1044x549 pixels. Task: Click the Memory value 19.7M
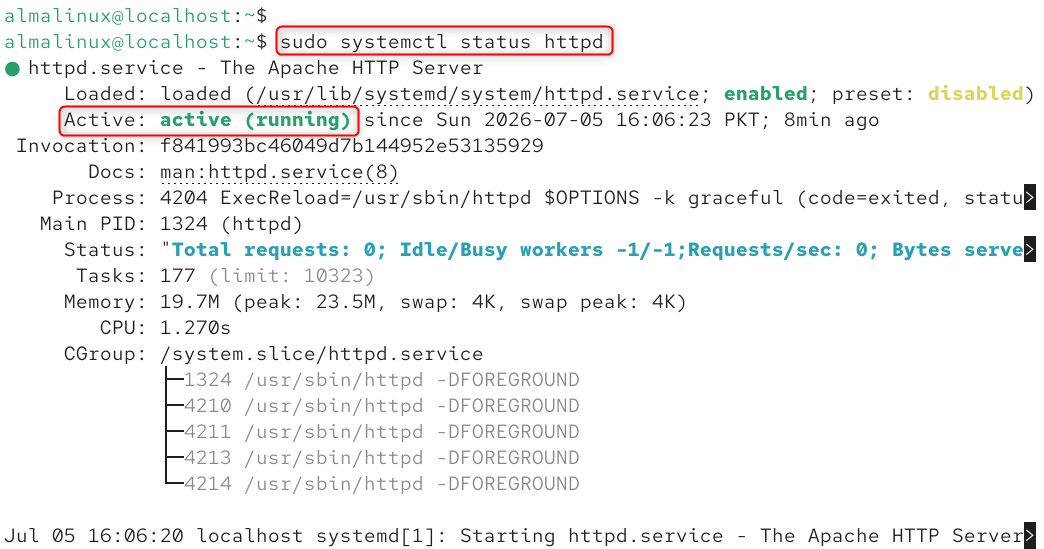coord(190,302)
